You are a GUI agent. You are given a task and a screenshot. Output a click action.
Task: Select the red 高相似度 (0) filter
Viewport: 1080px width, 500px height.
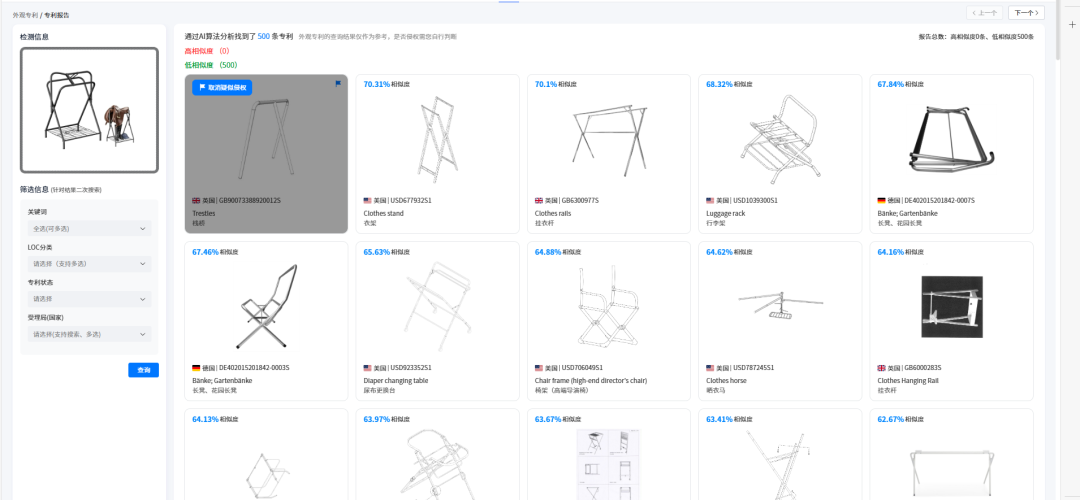pyautogui.click(x=207, y=51)
